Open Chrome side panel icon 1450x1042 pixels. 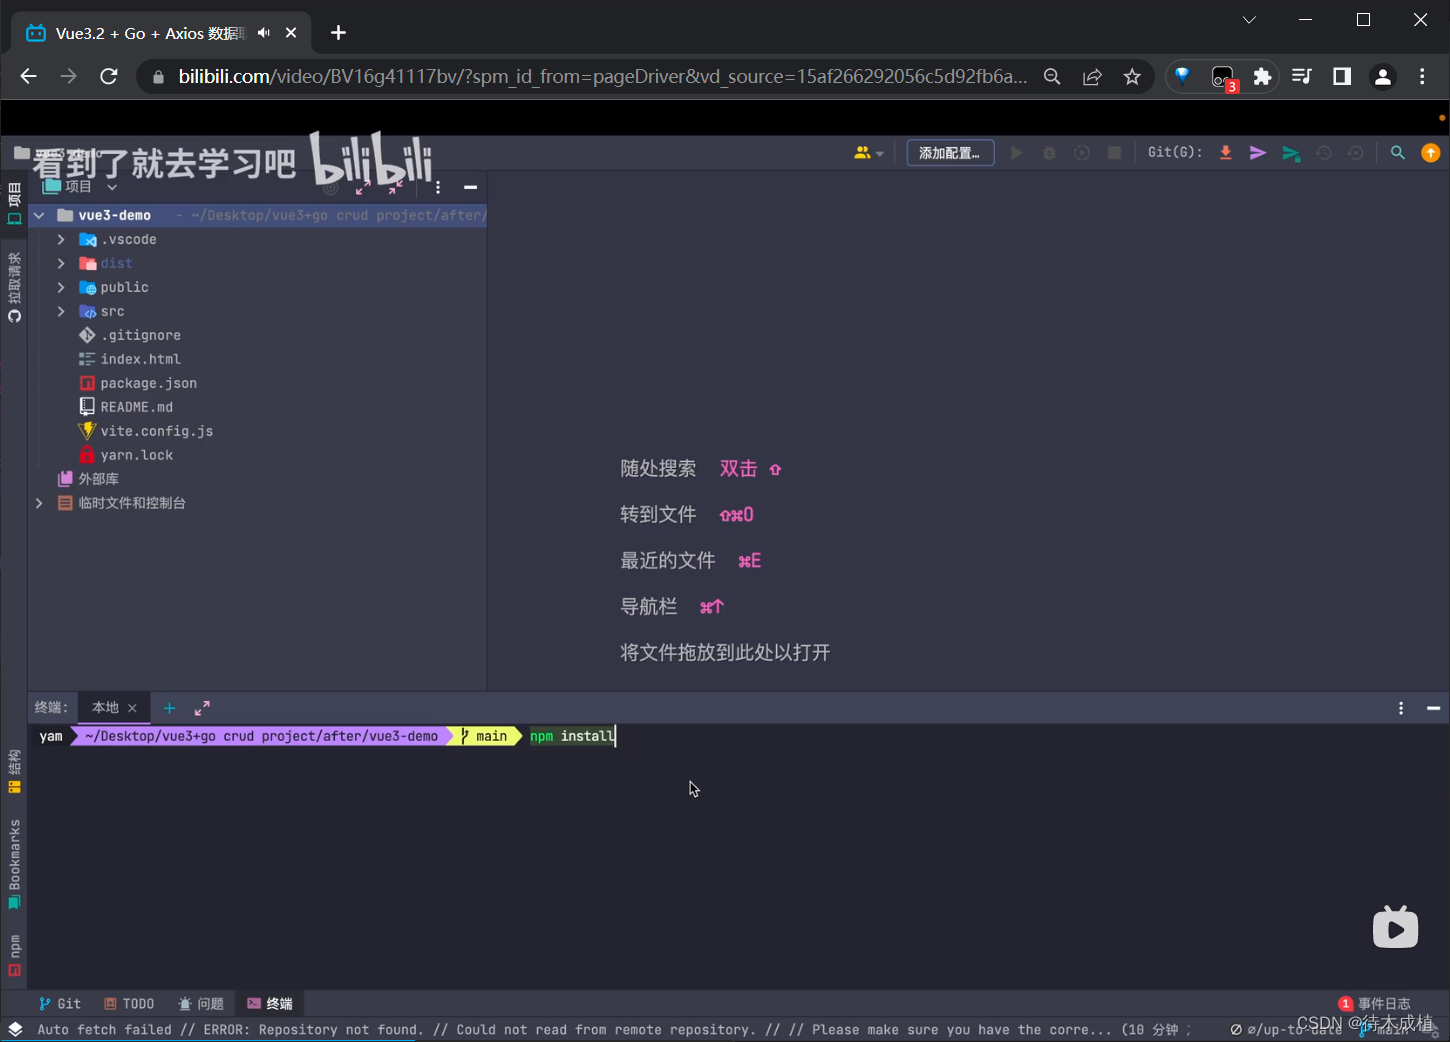tap(1342, 77)
